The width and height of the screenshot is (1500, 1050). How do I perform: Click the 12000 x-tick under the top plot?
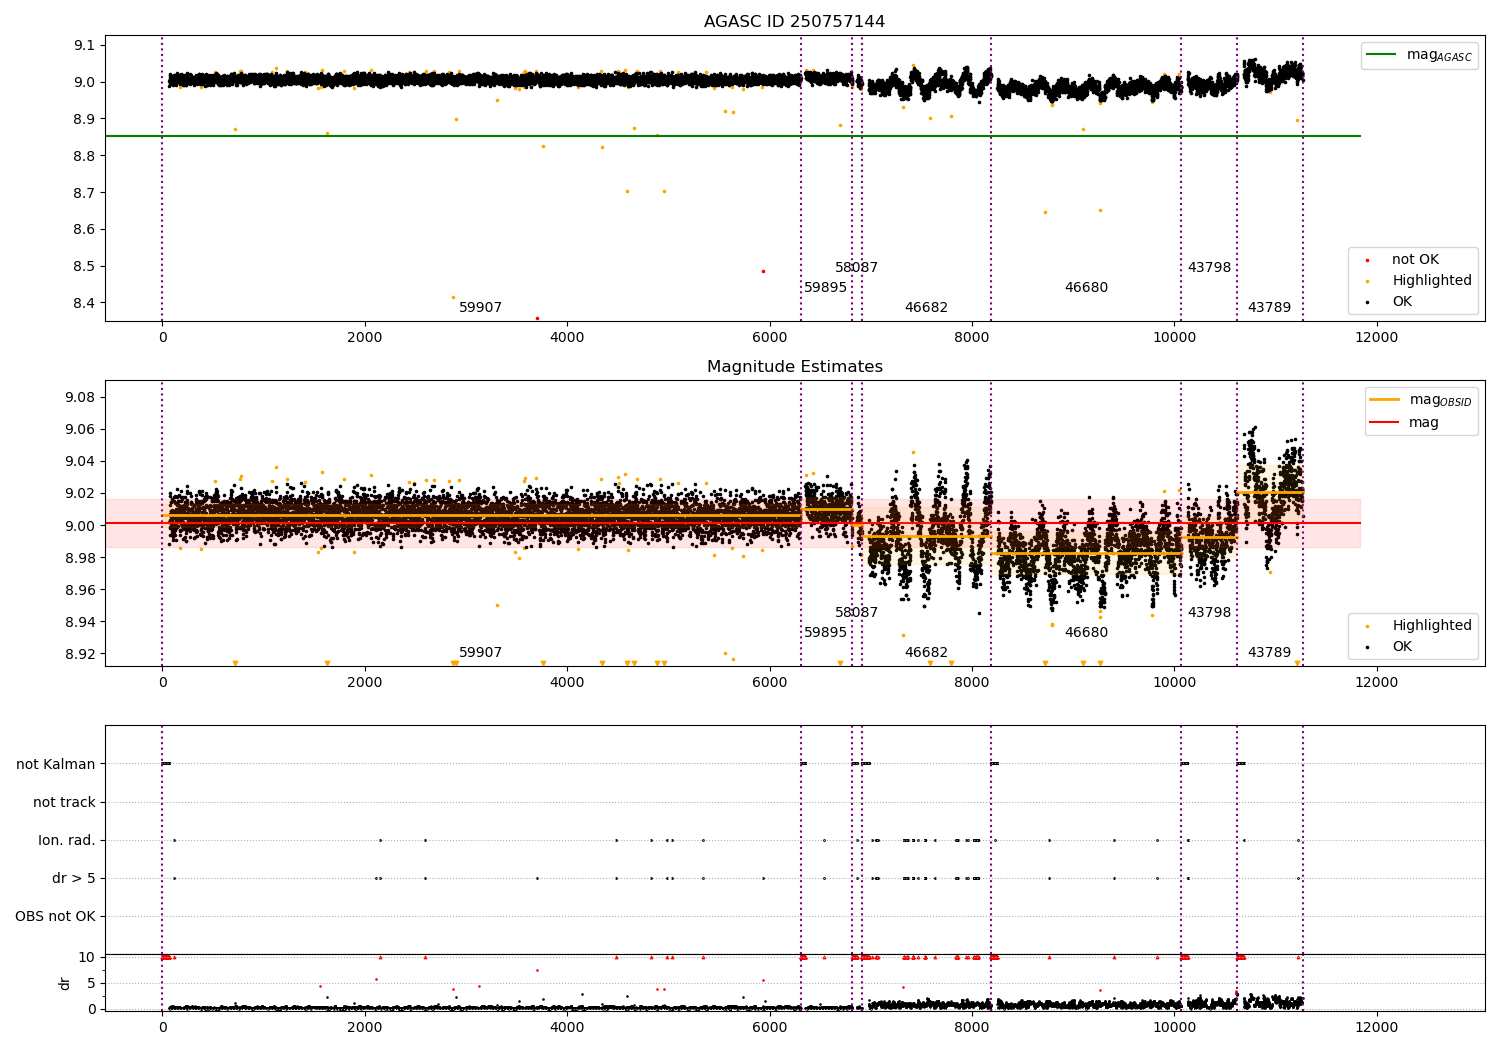[1376, 338]
